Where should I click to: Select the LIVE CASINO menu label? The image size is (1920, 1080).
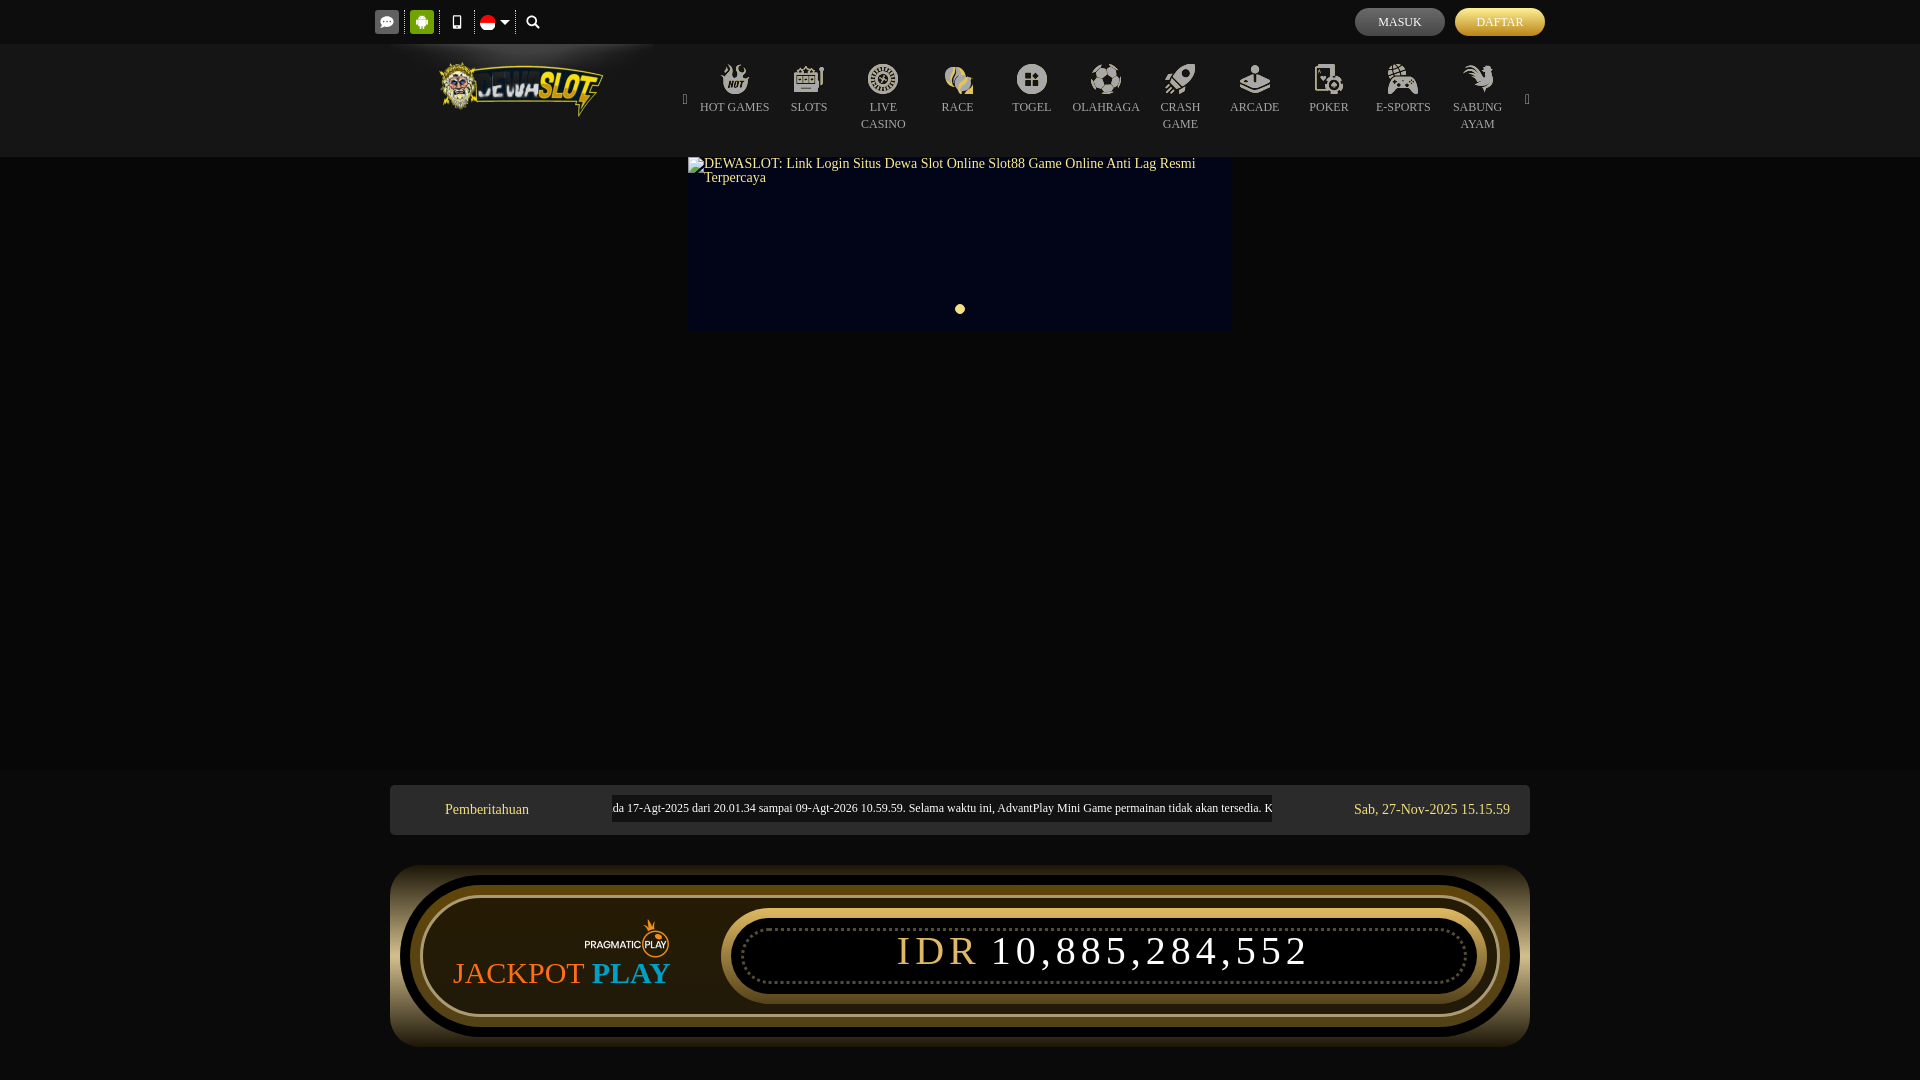(883, 115)
